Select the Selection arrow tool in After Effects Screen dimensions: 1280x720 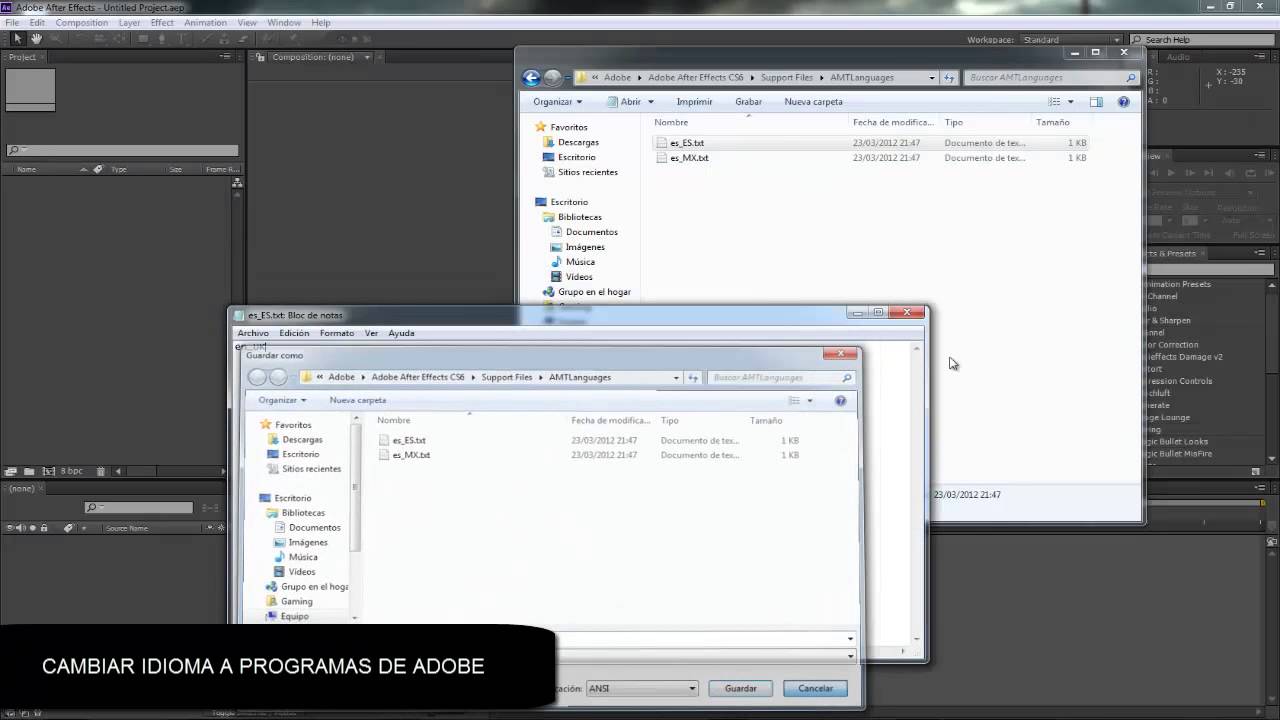pos(17,39)
